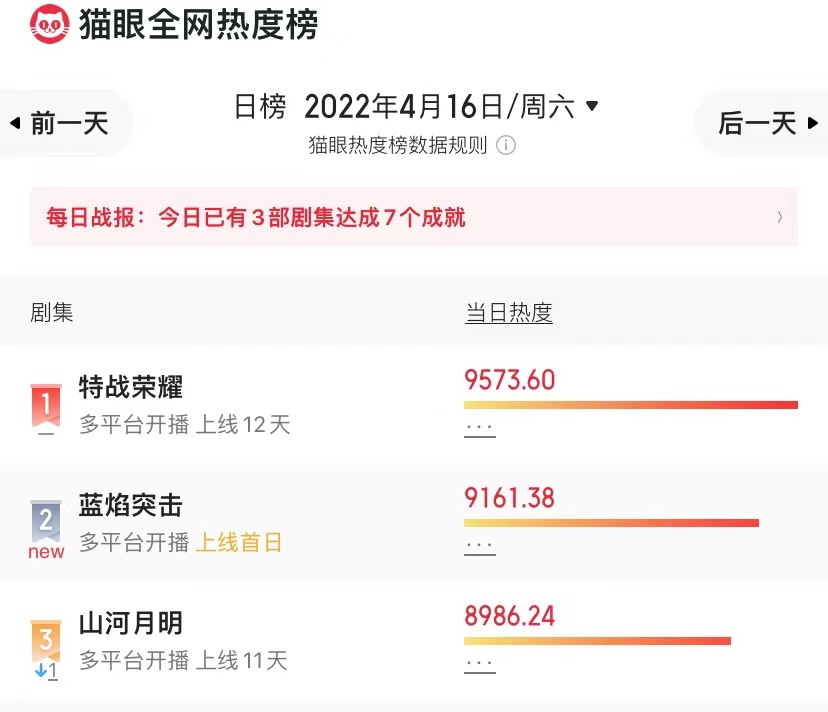Screen dimensions: 828x712
Task: Tap the left arrow beside 前一天
Action: [15, 123]
